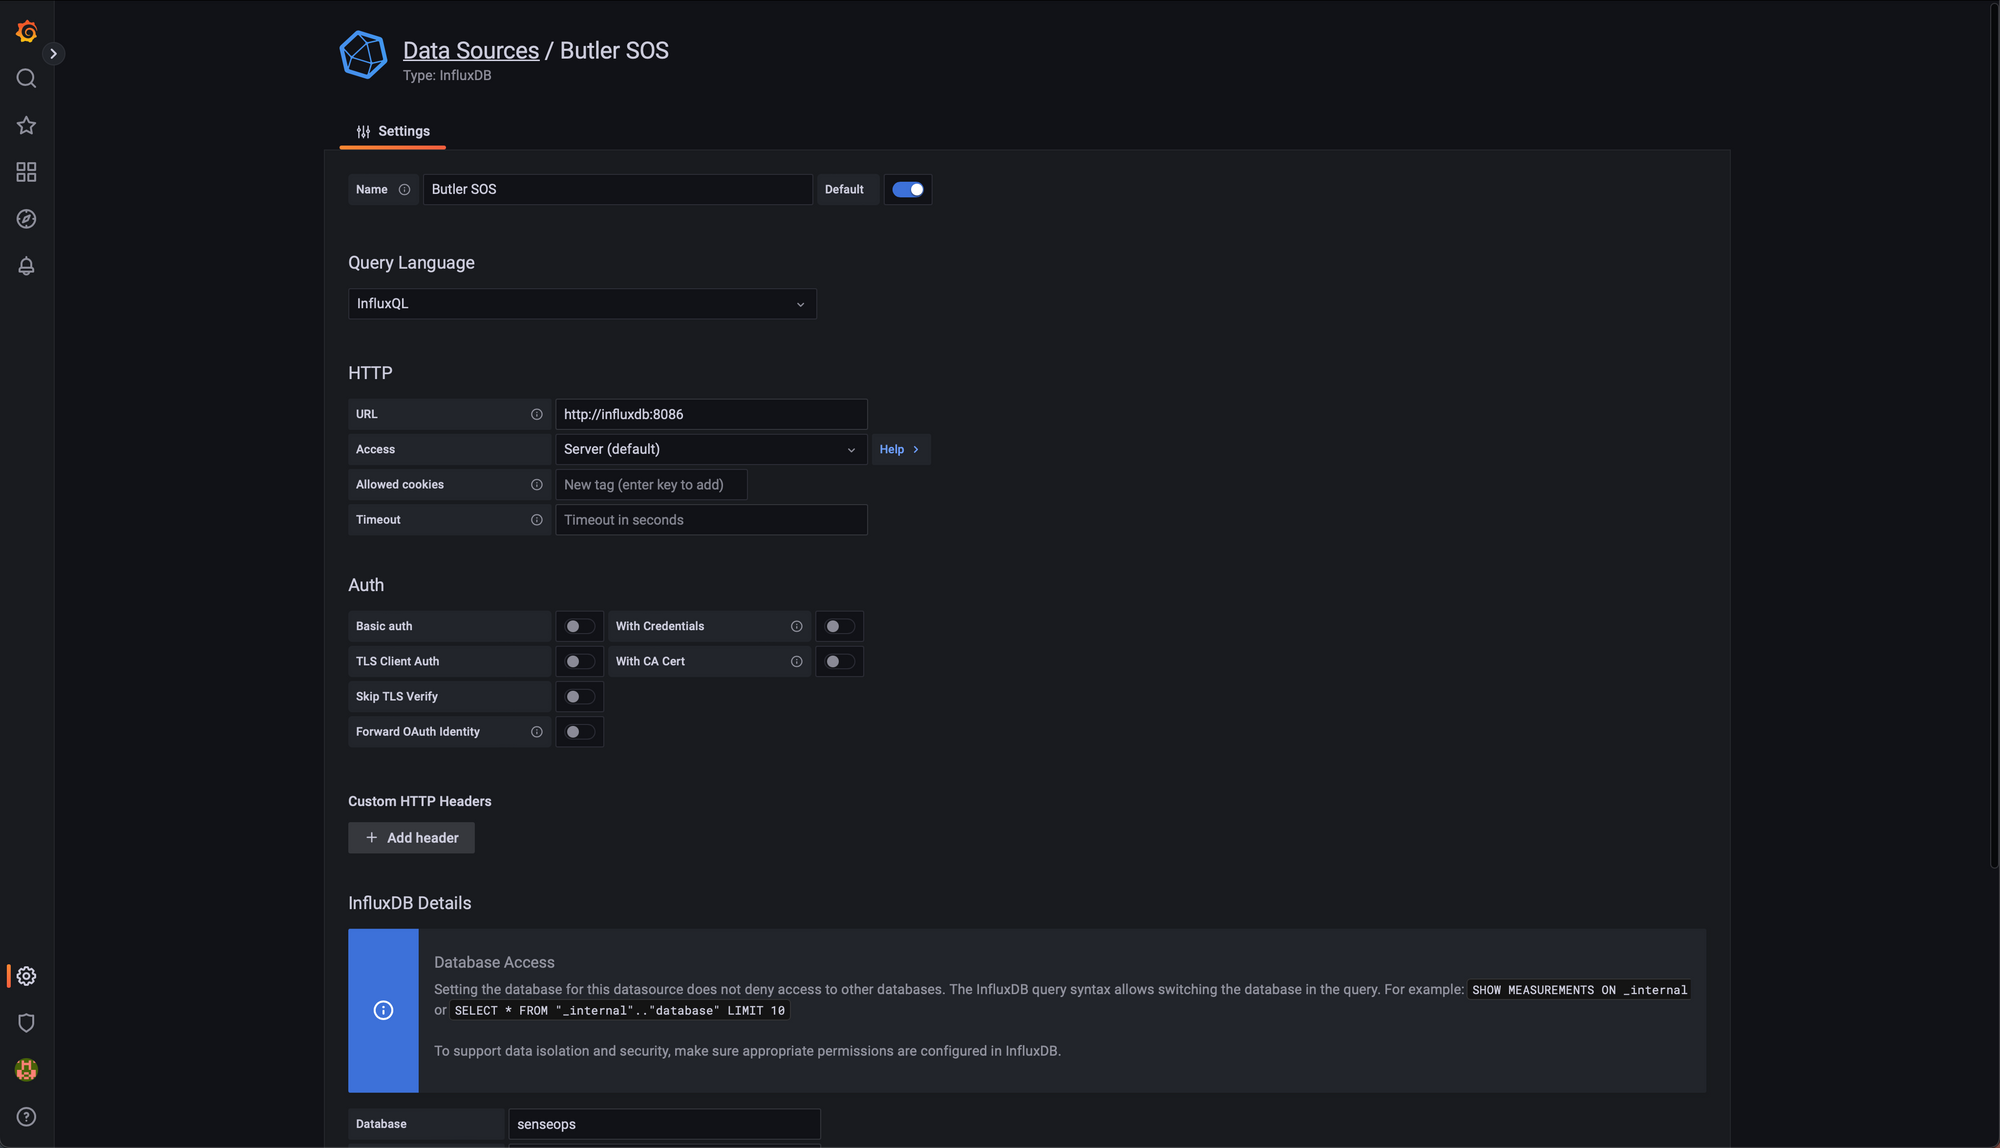This screenshot has height=1148, width=2000.
Task: Click 'SHOW MEASUREMENTS ON _internal' code text
Action: point(1579,990)
